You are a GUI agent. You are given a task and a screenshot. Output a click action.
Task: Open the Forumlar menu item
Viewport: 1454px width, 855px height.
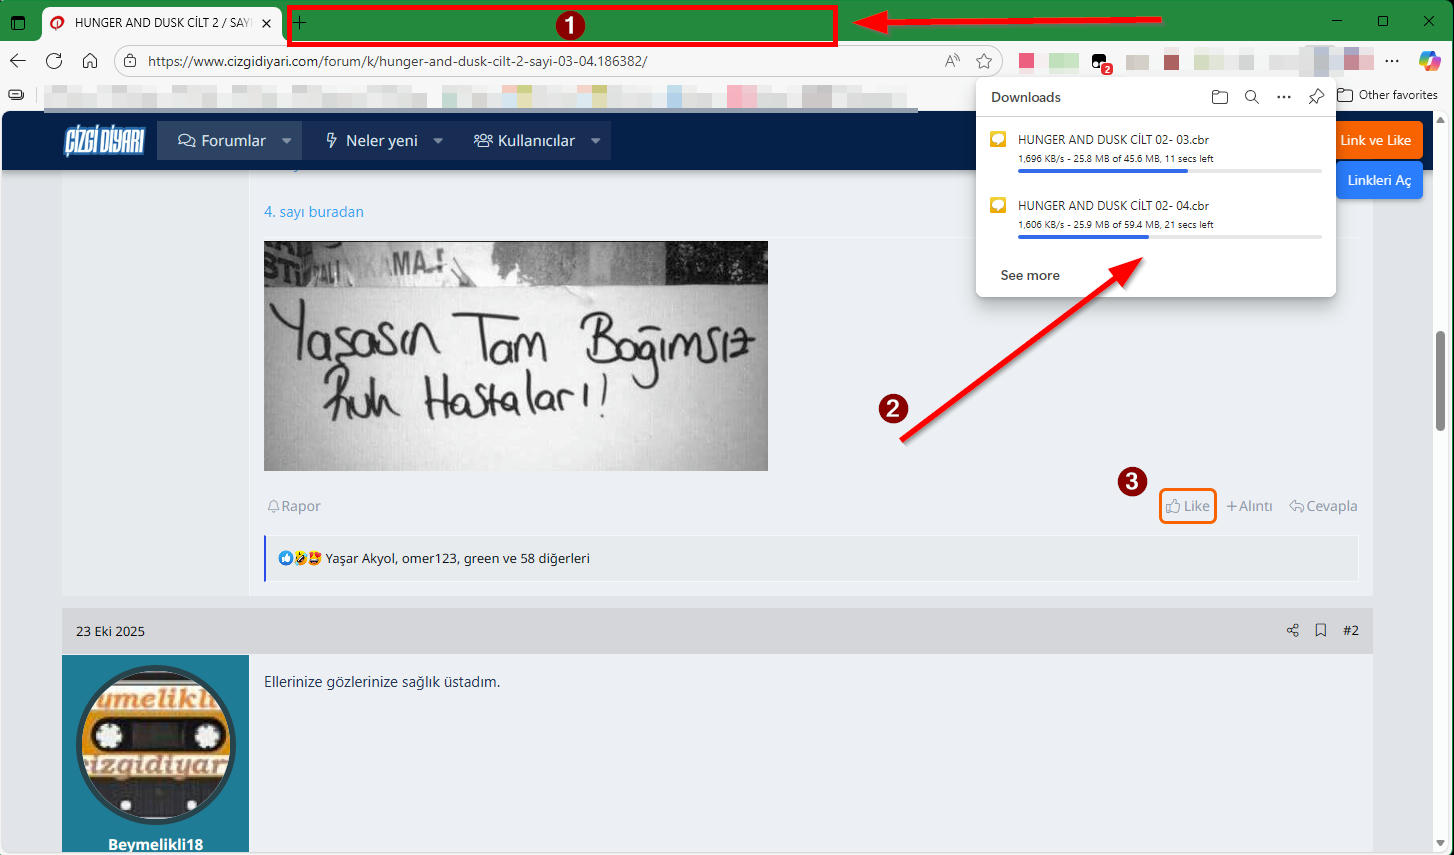[222, 141]
